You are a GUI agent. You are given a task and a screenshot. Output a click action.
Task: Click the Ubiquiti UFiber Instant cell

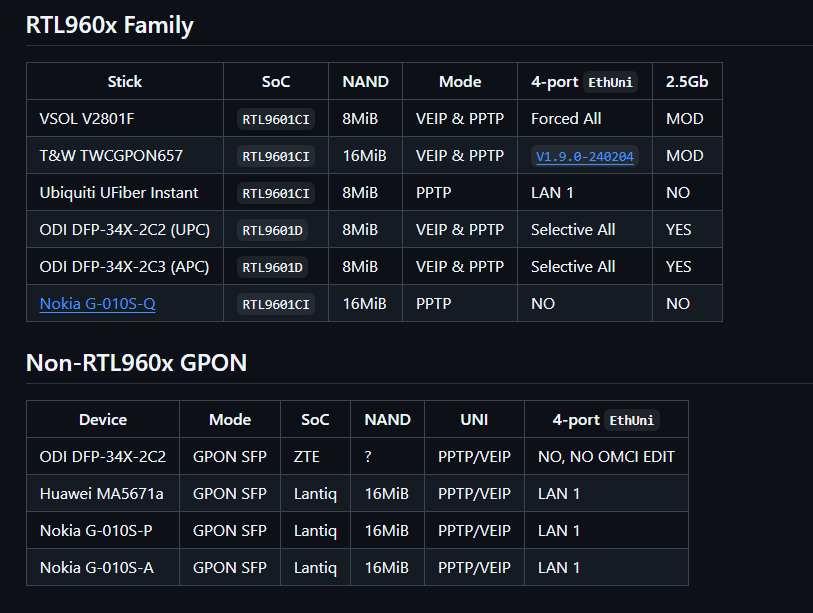pyautogui.click(x=125, y=192)
